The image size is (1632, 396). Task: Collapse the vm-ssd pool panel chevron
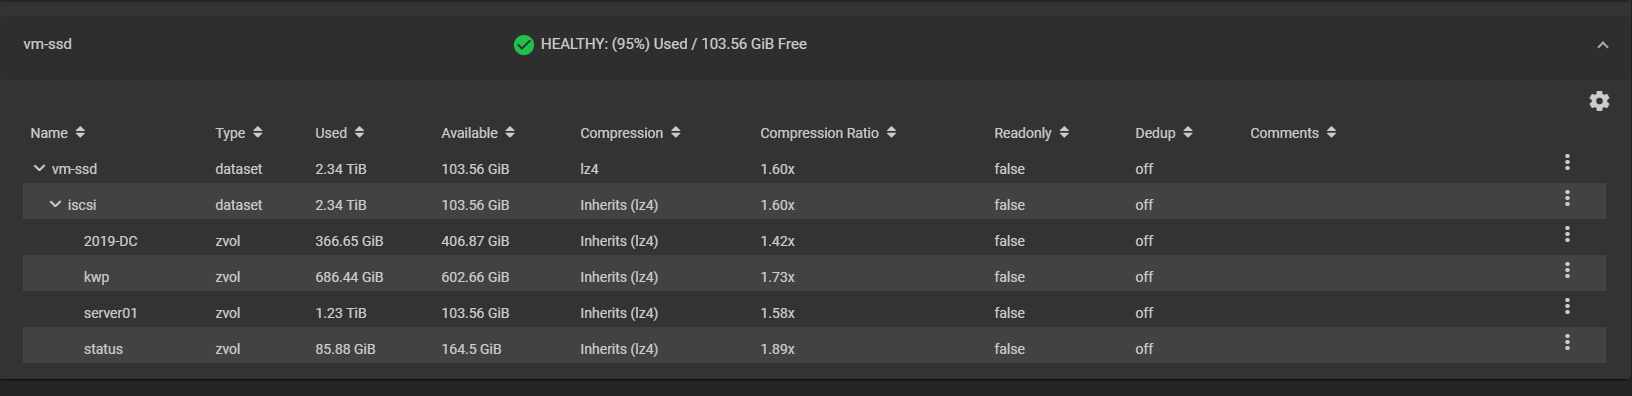1603,45
